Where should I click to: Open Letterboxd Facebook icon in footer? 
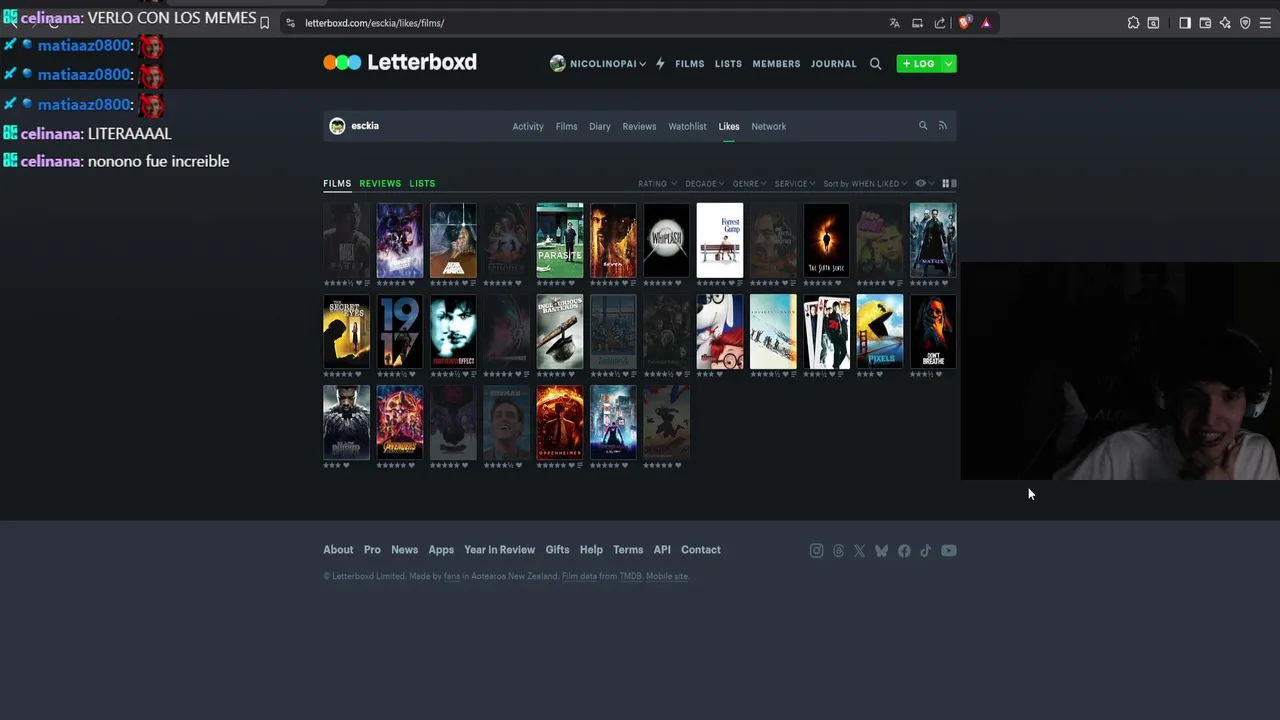904,551
